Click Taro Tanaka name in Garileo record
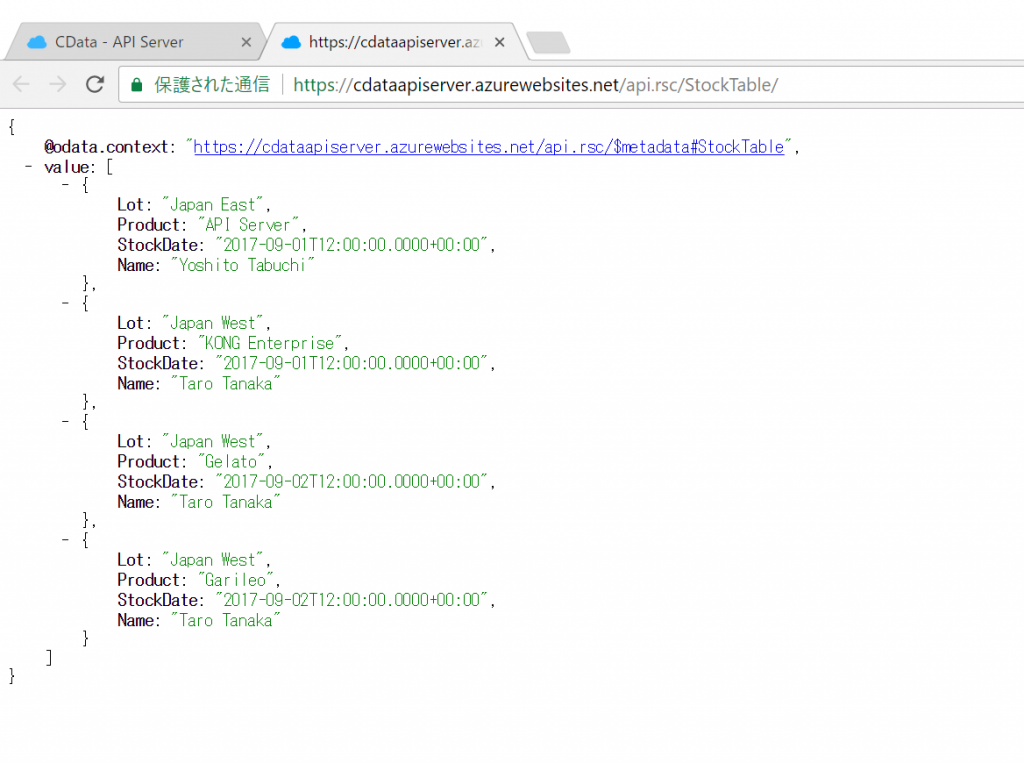1024x763 pixels. [x=225, y=621]
